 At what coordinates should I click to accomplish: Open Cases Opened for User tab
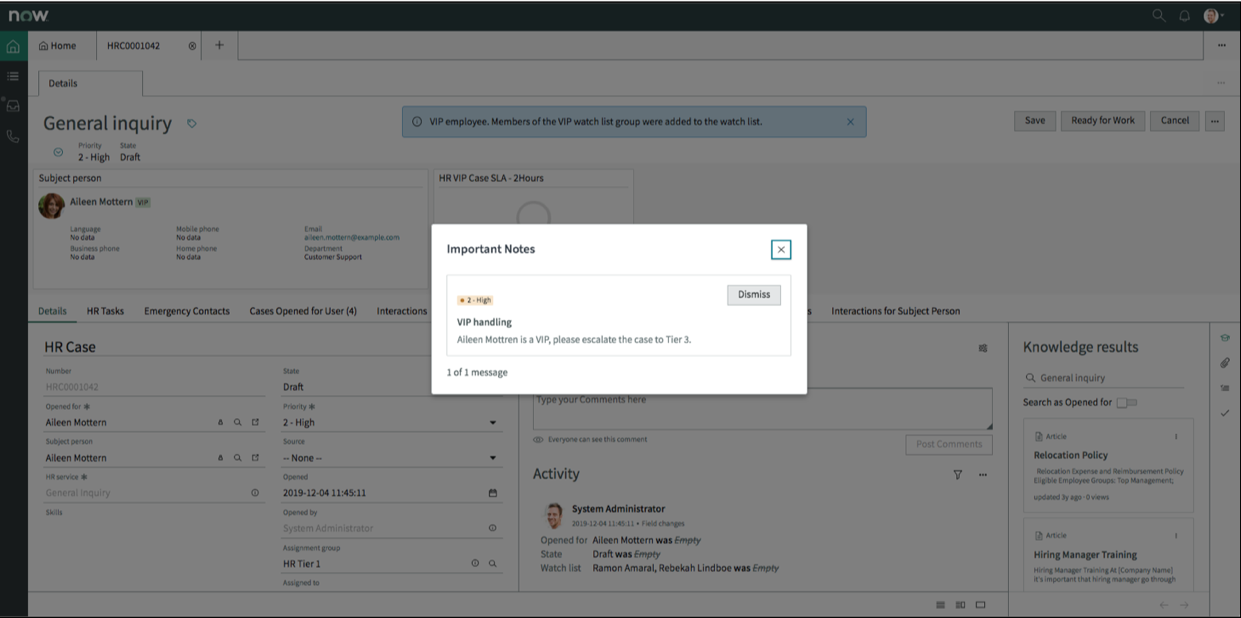pyautogui.click(x=303, y=311)
